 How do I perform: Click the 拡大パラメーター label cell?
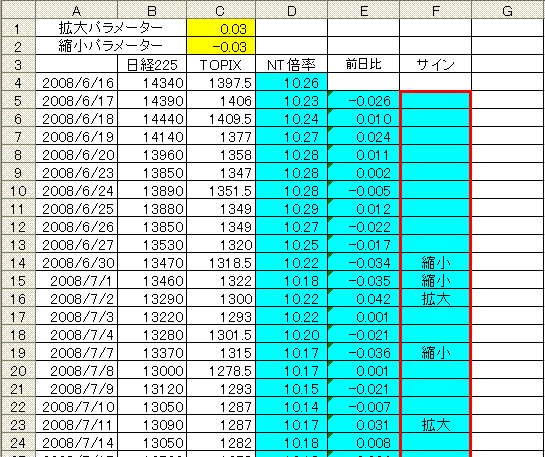(111, 28)
